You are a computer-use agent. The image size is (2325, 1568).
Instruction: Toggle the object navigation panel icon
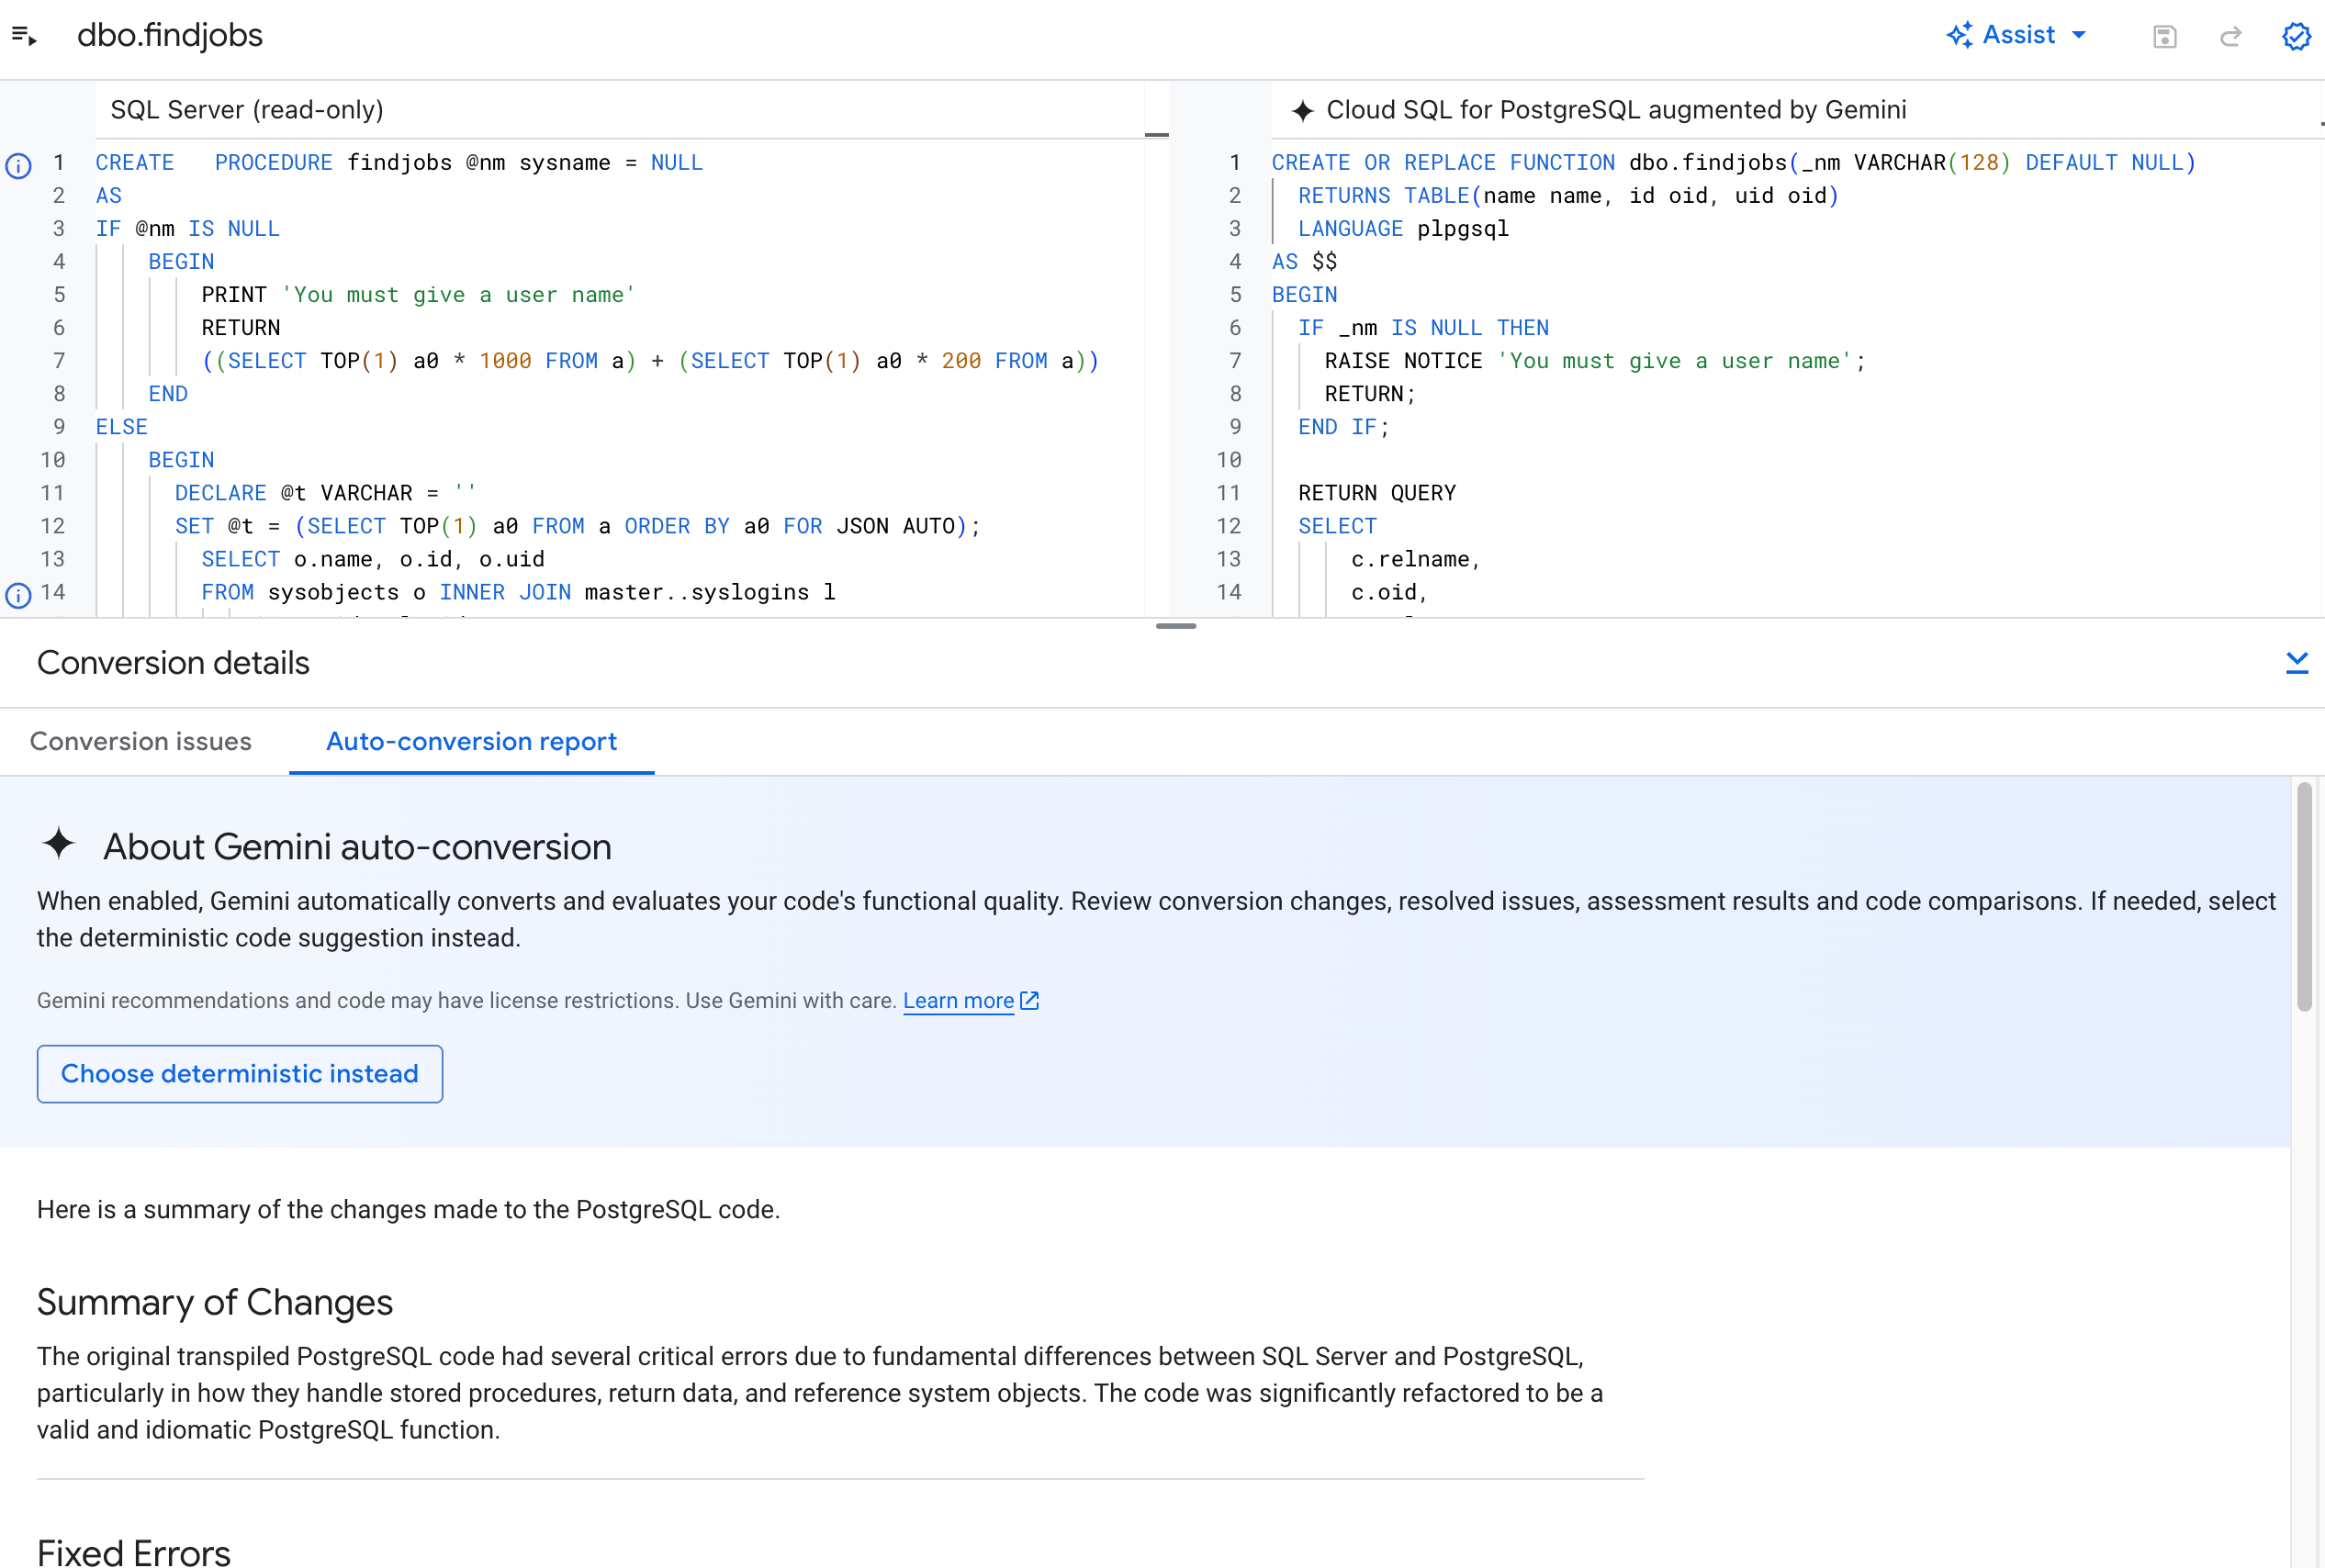[x=24, y=36]
